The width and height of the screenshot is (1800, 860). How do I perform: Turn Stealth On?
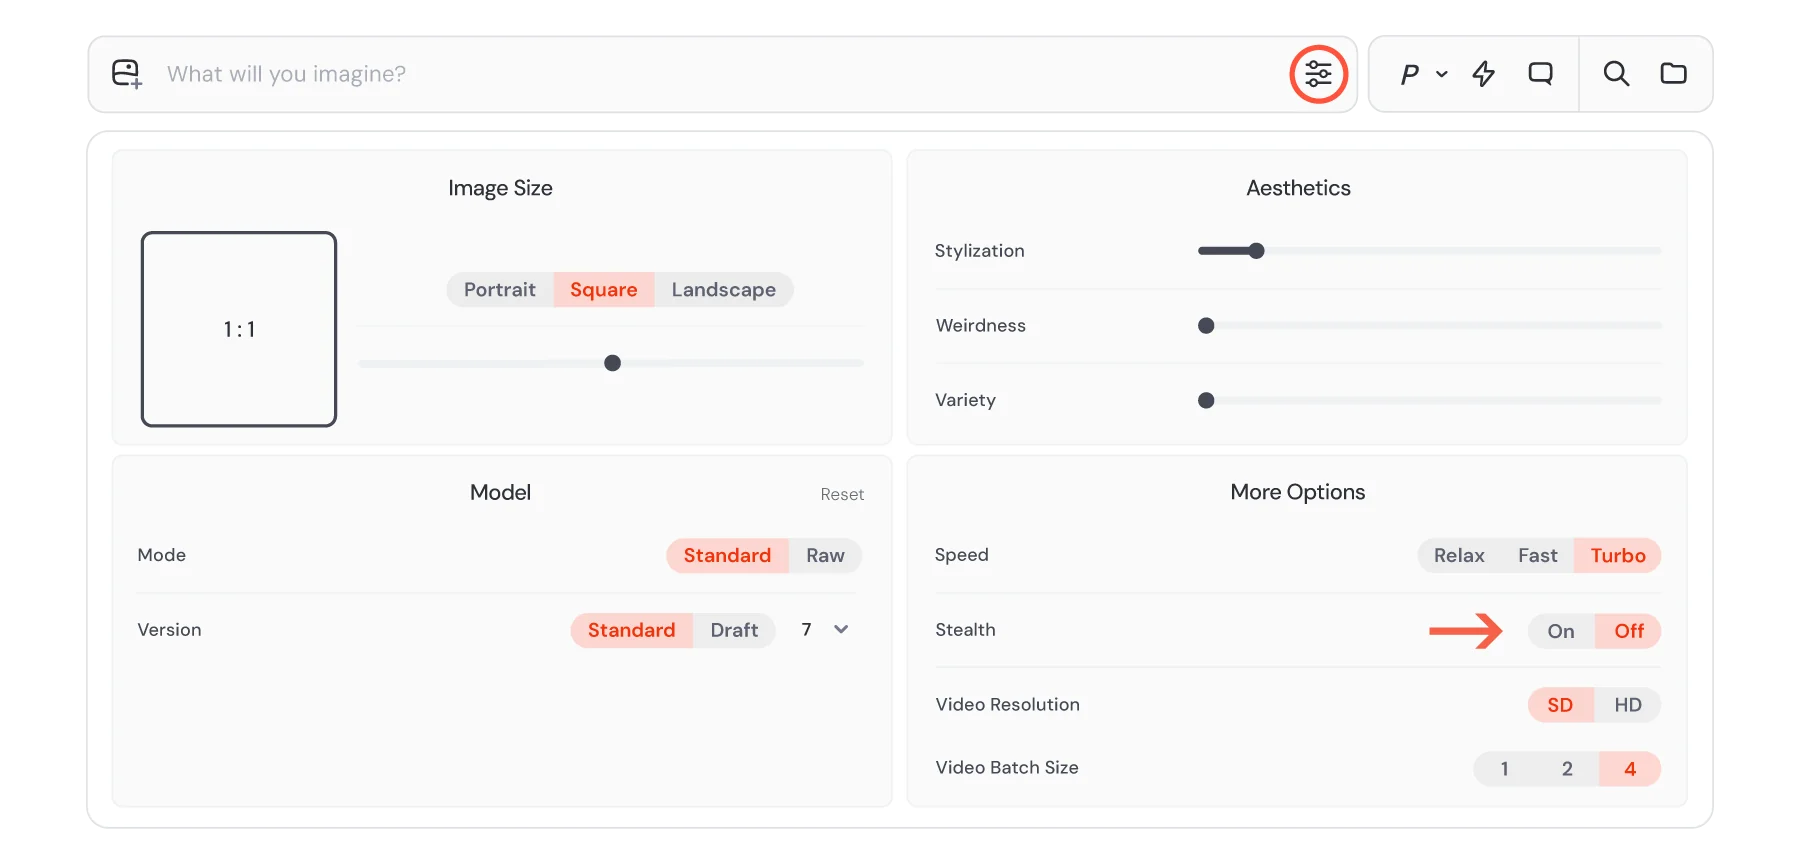click(x=1561, y=631)
